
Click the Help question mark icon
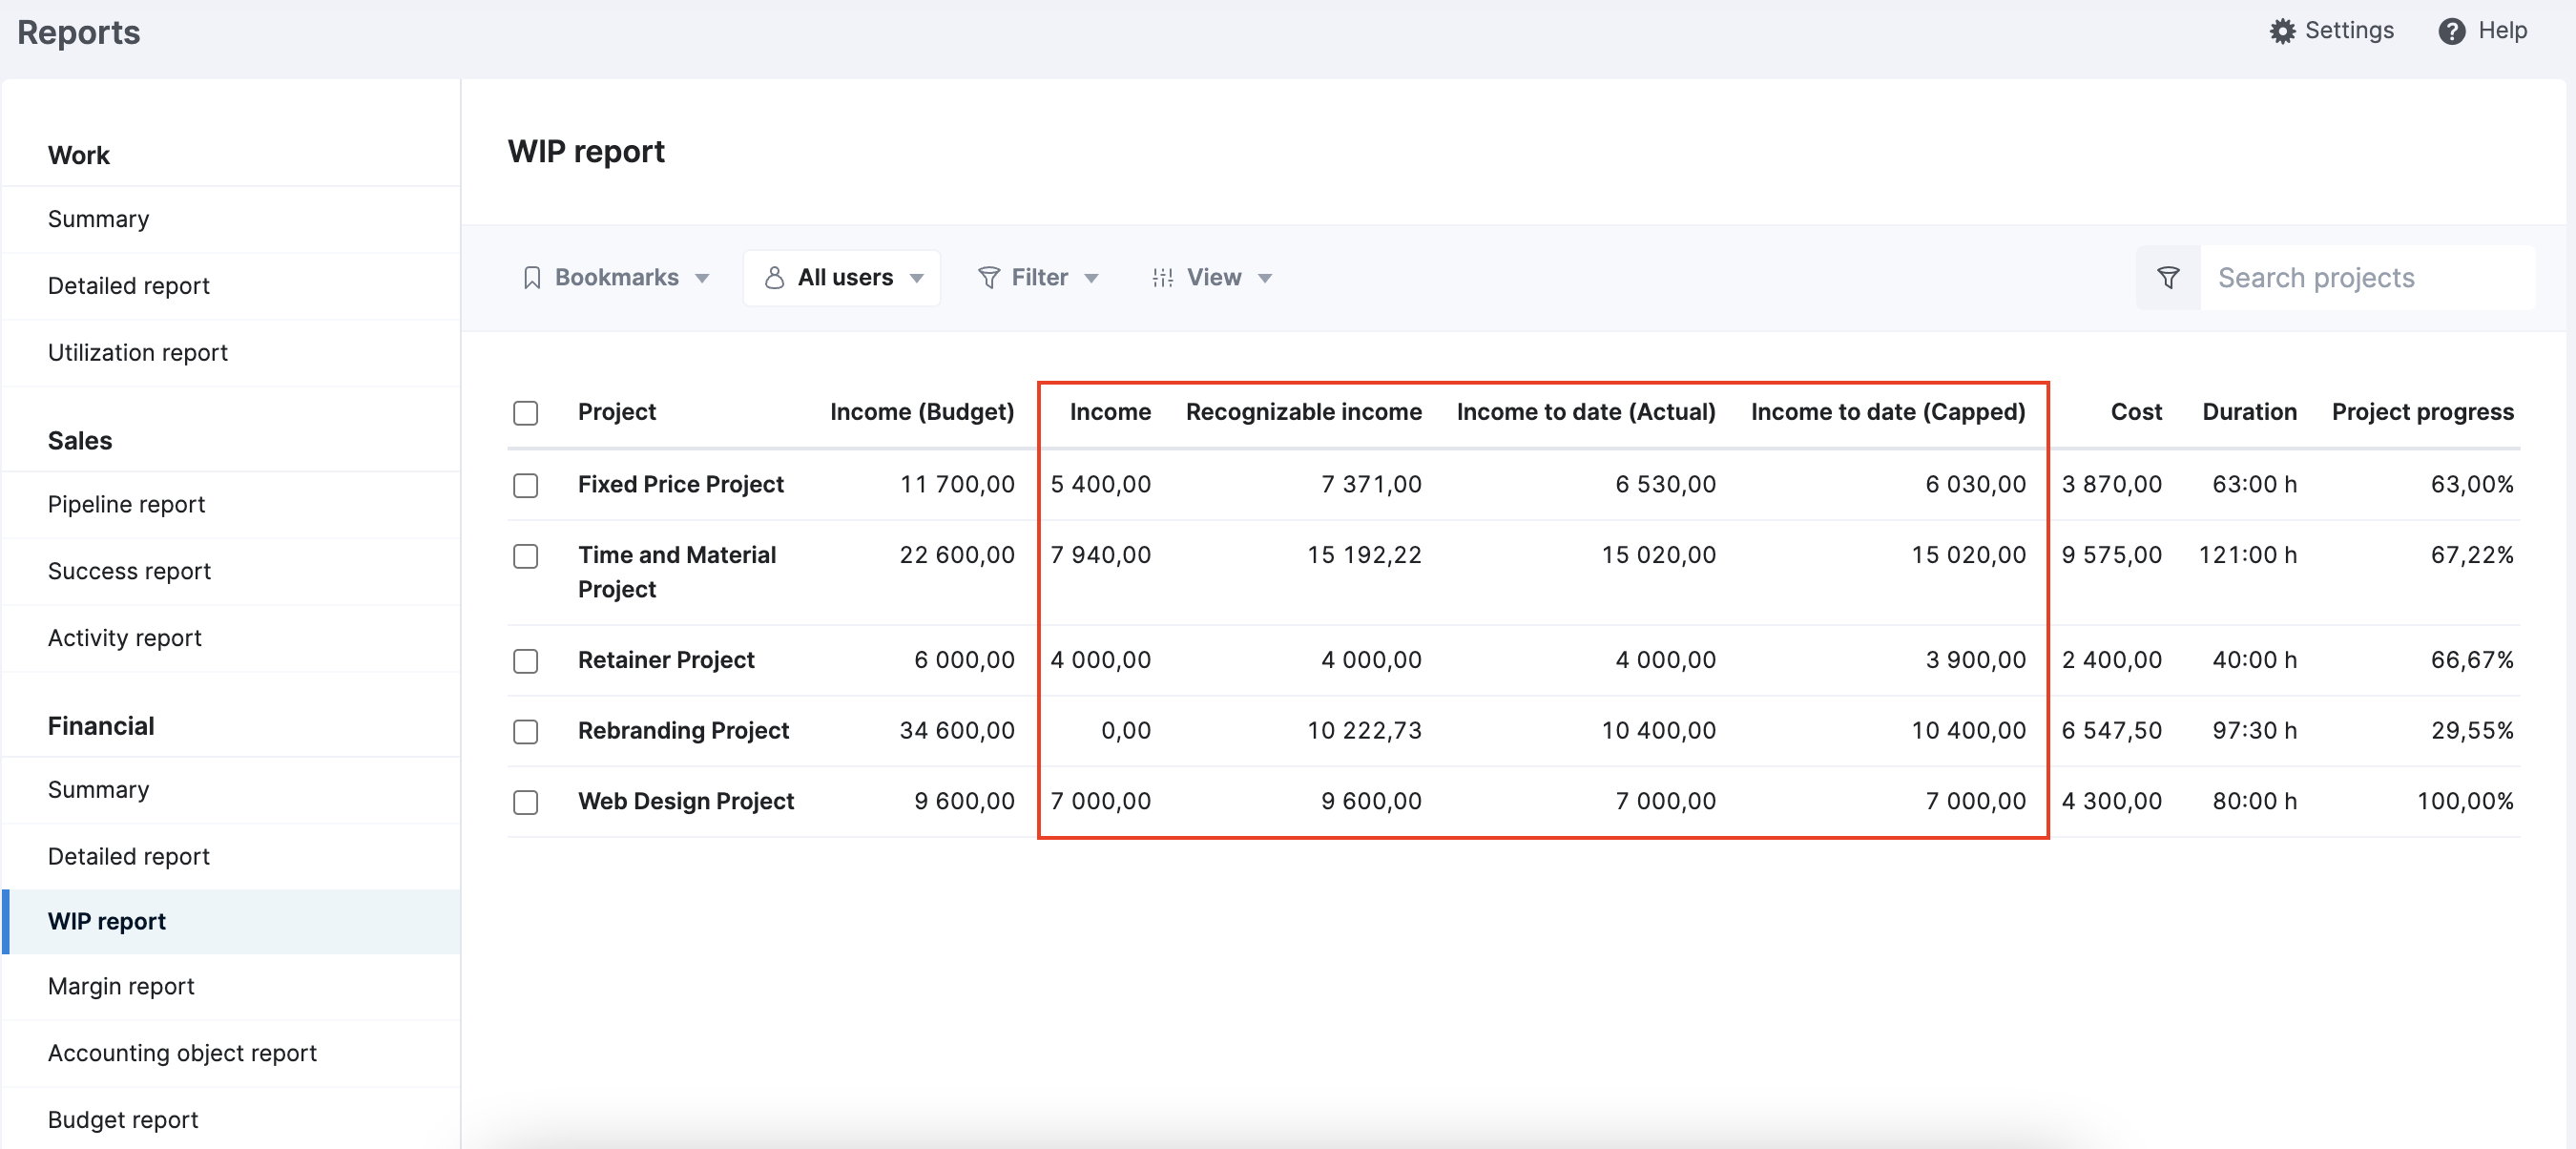(2452, 31)
